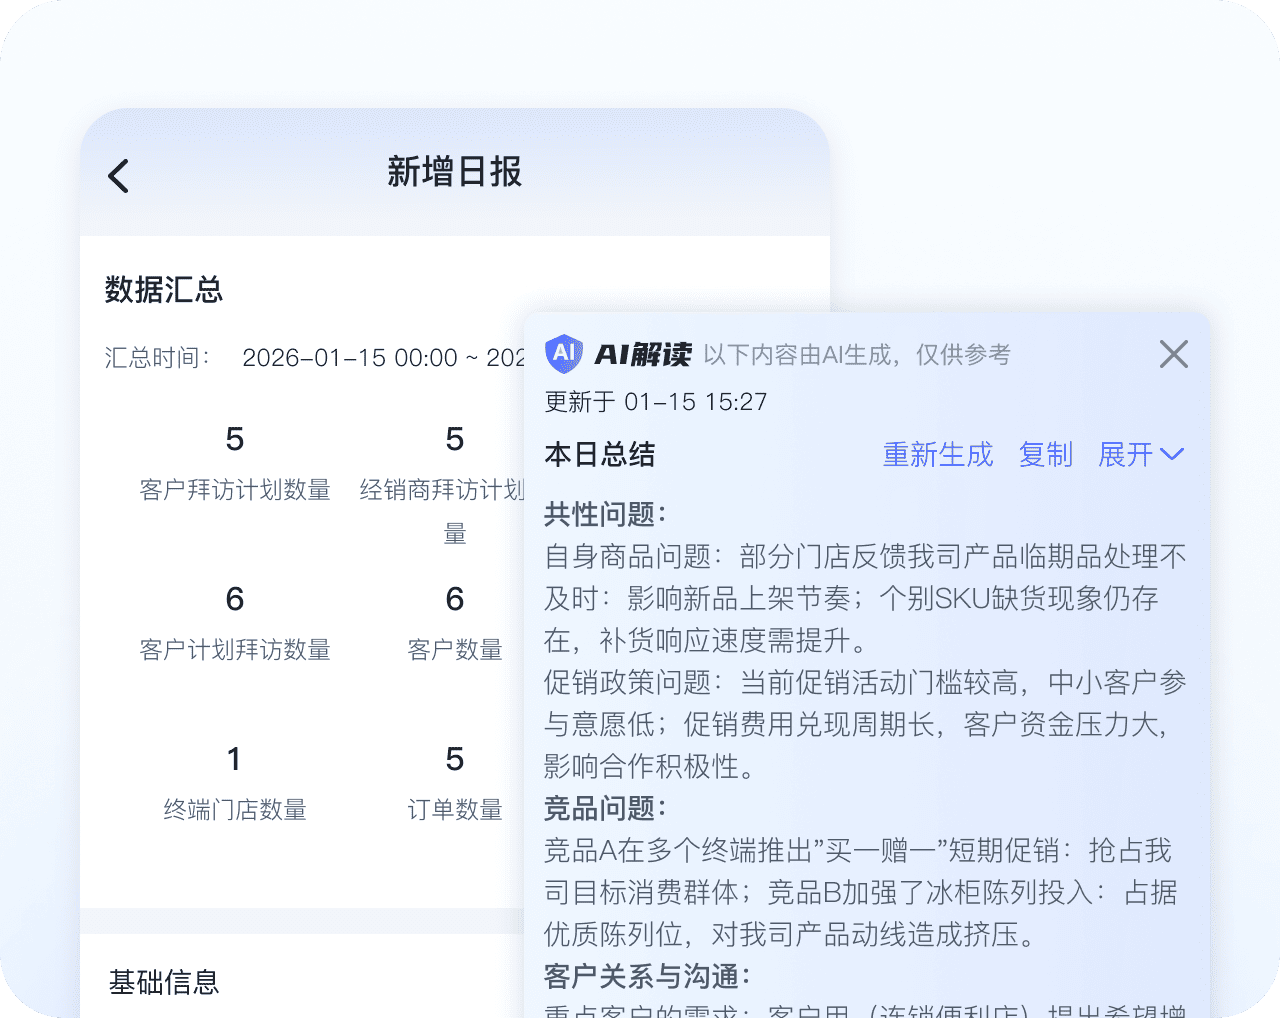Click 重新生成 to regenerate summary
1280x1018 pixels.
[x=937, y=455]
